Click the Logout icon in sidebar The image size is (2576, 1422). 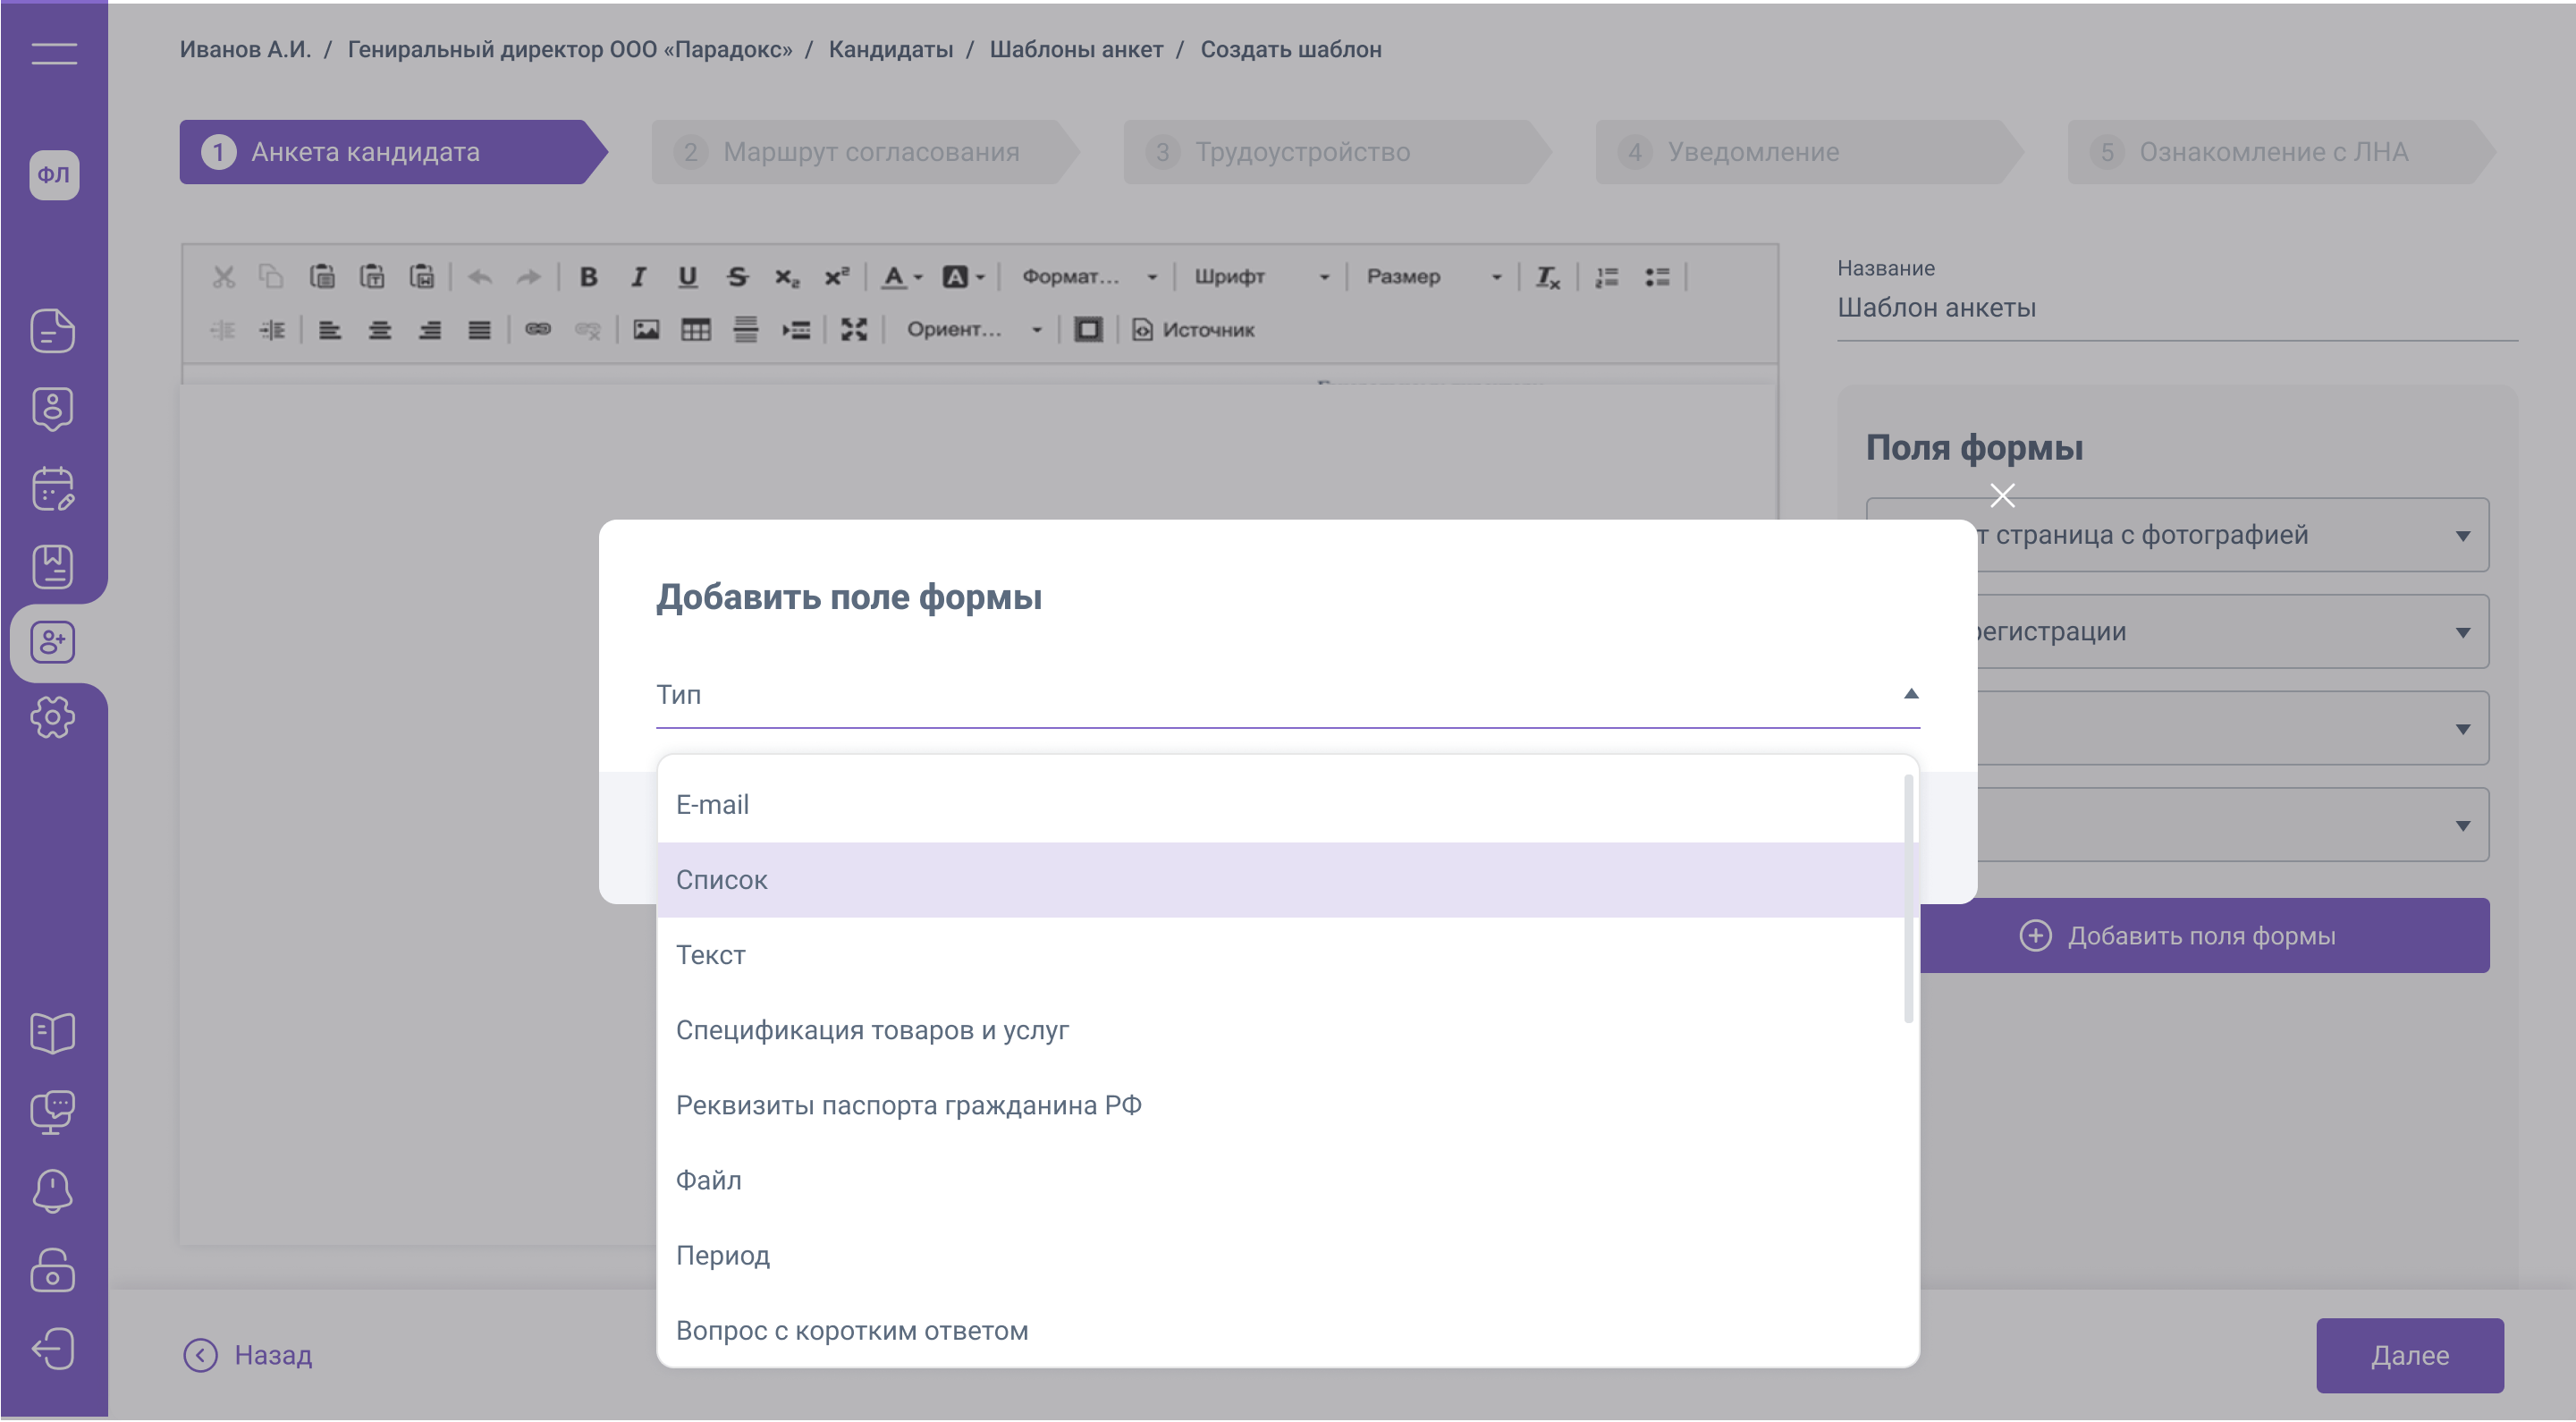tap(53, 1348)
